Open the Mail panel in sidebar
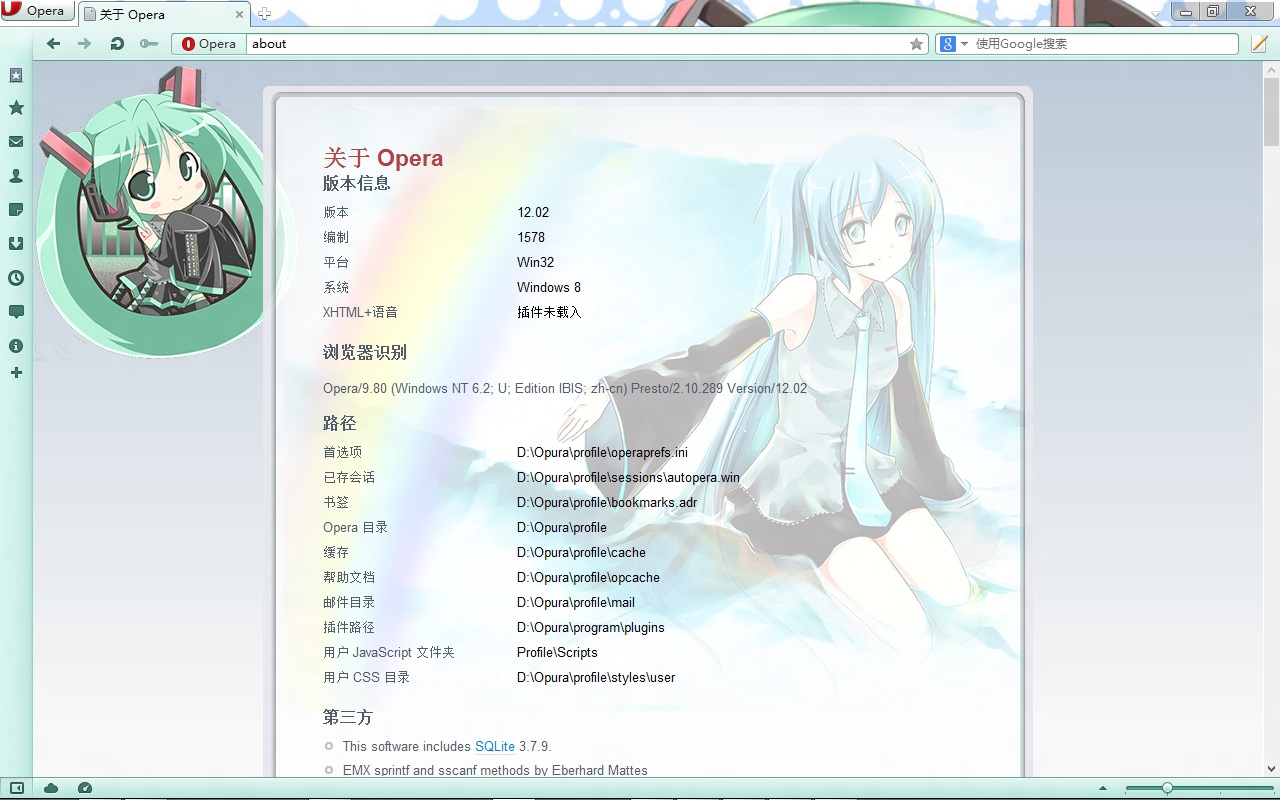 click(16, 142)
